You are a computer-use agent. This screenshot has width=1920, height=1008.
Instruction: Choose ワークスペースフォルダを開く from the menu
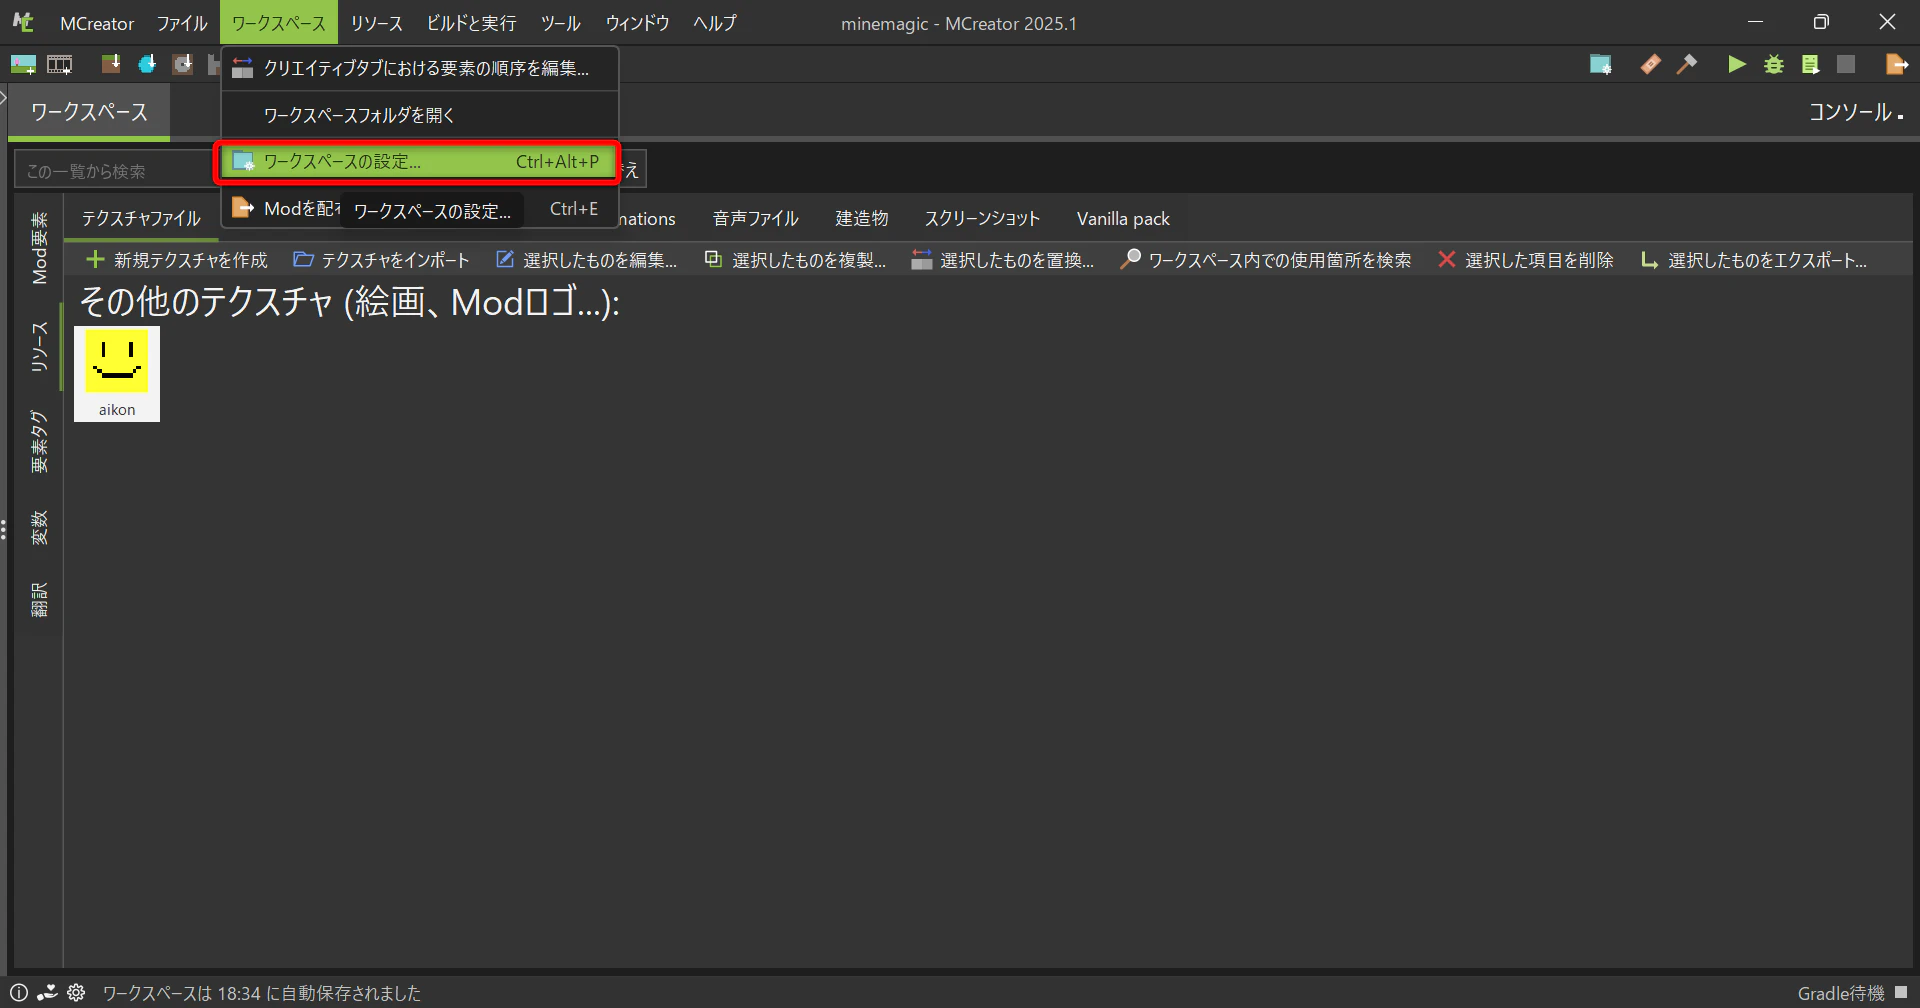420,115
